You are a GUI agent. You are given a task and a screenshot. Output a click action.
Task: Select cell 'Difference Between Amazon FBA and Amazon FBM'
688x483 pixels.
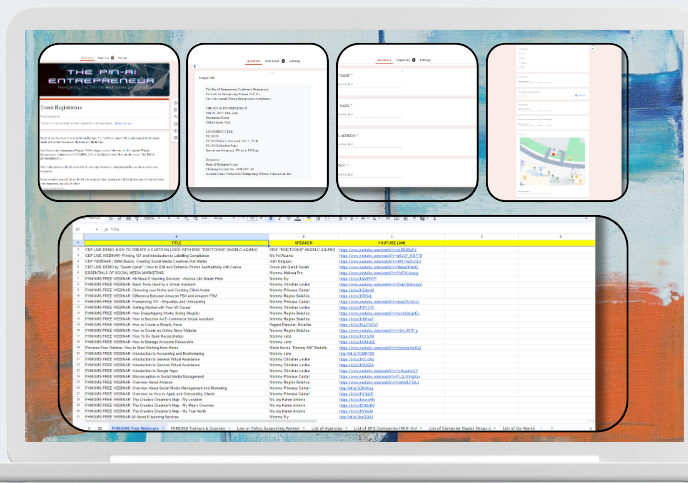pyautogui.click(x=176, y=296)
